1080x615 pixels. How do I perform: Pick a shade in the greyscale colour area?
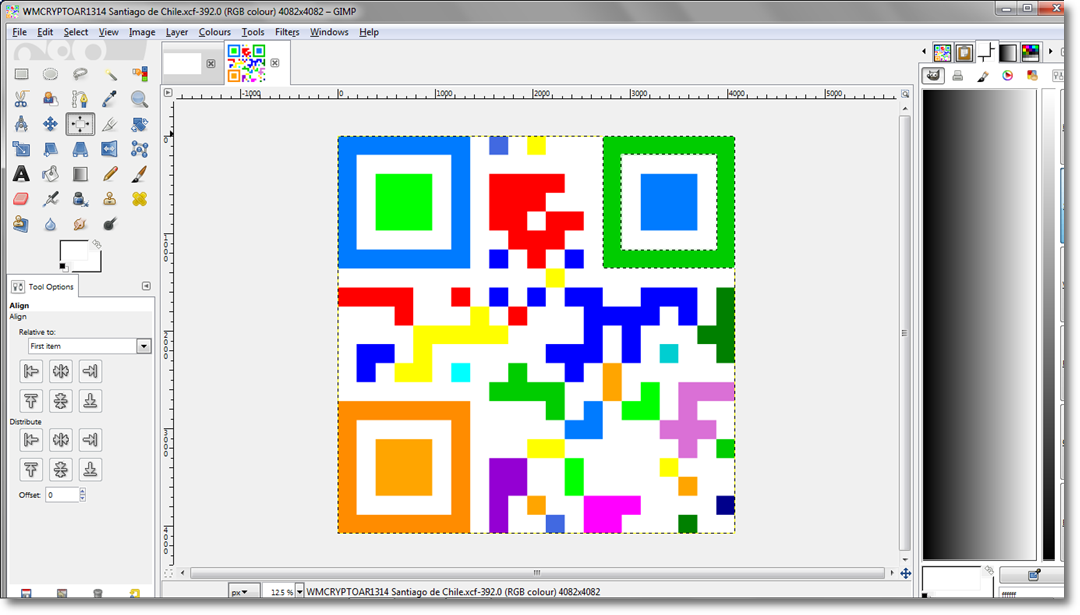pyautogui.click(x=979, y=324)
